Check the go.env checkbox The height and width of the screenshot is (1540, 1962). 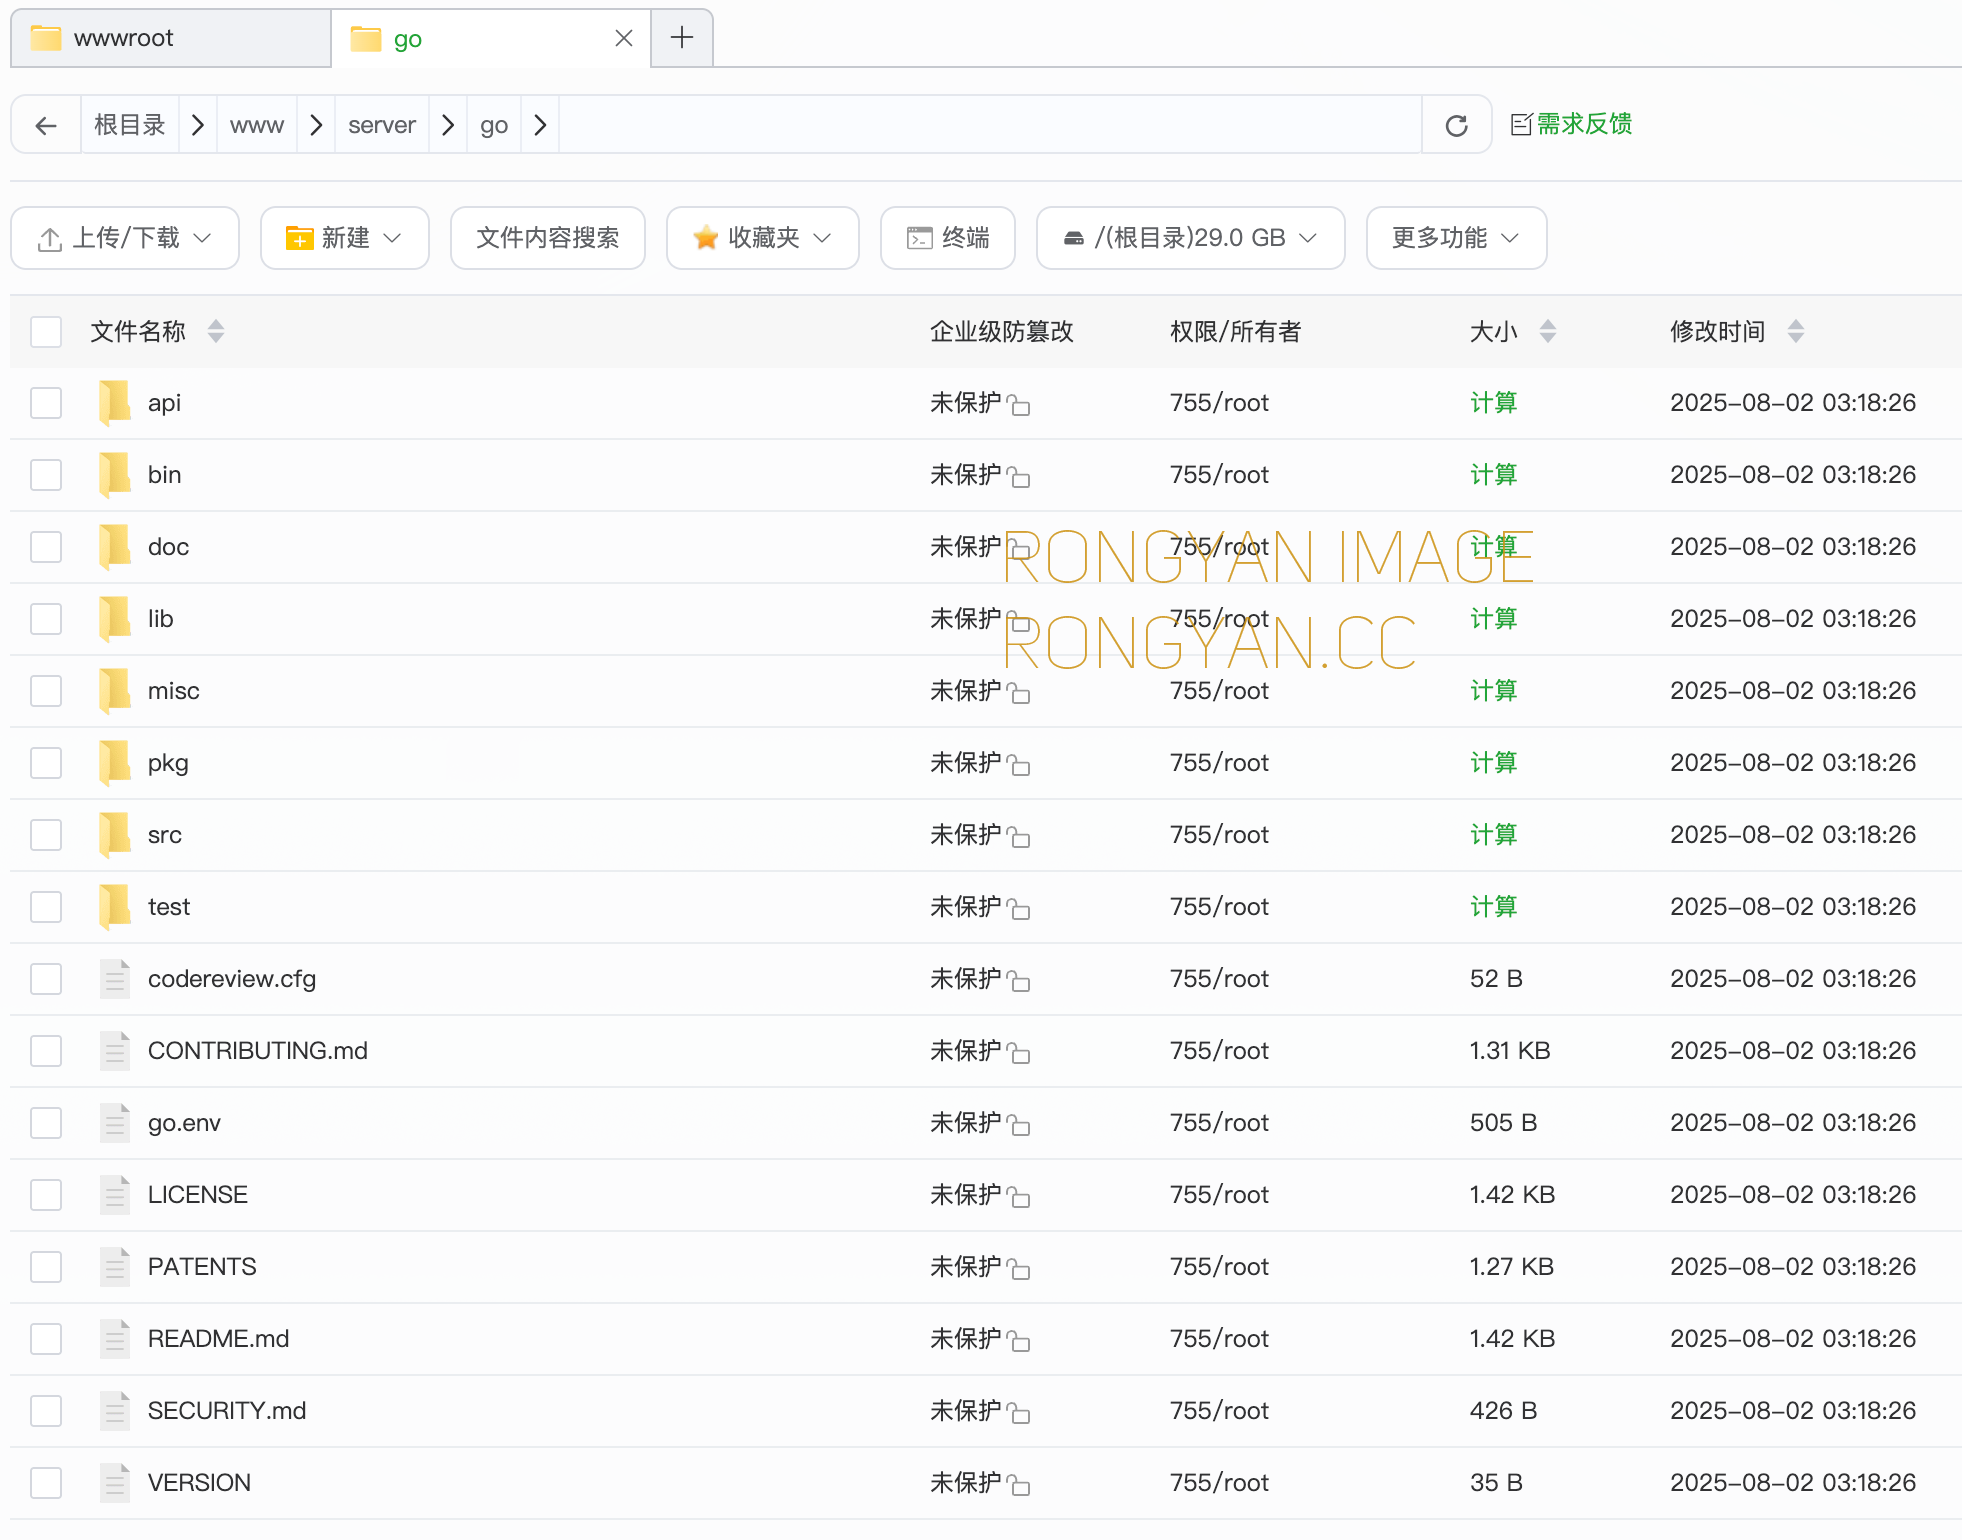point(46,1123)
